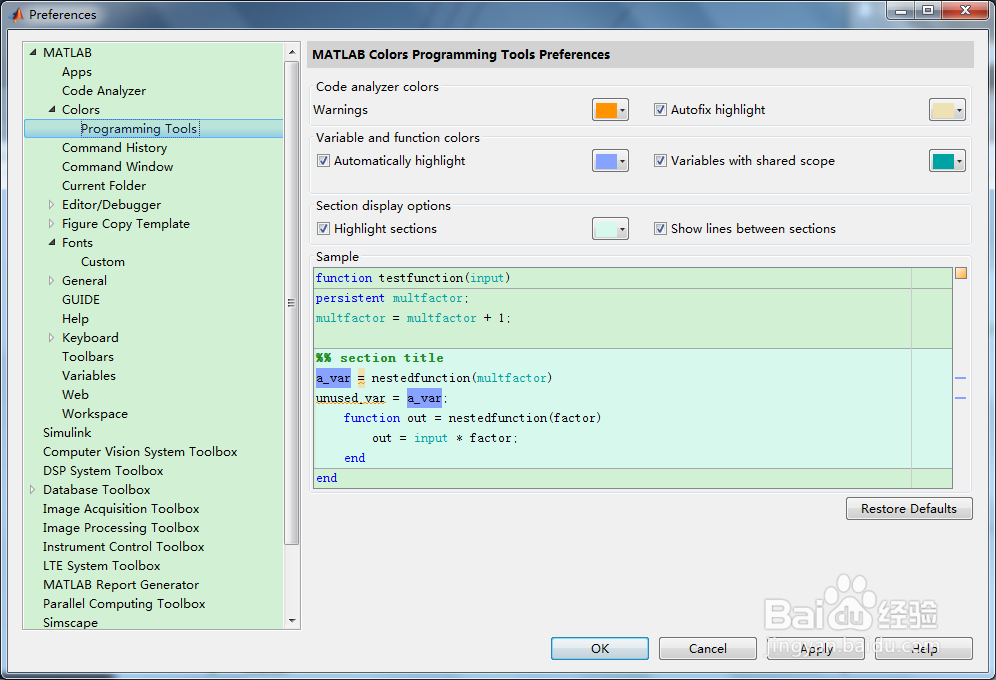Expand the Database Toolbox node
The height and width of the screenshot is (680, 996).
click(x=32, y=490)
